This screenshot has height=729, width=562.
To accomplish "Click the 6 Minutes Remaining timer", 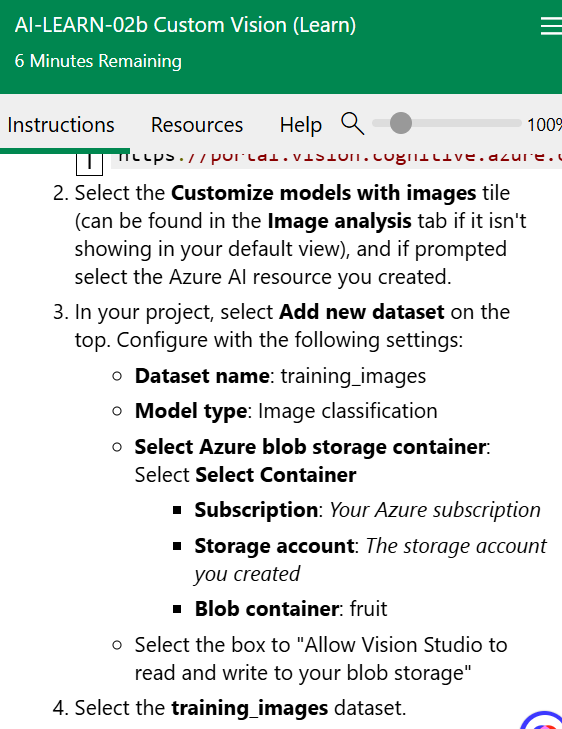I will (98, 61).
